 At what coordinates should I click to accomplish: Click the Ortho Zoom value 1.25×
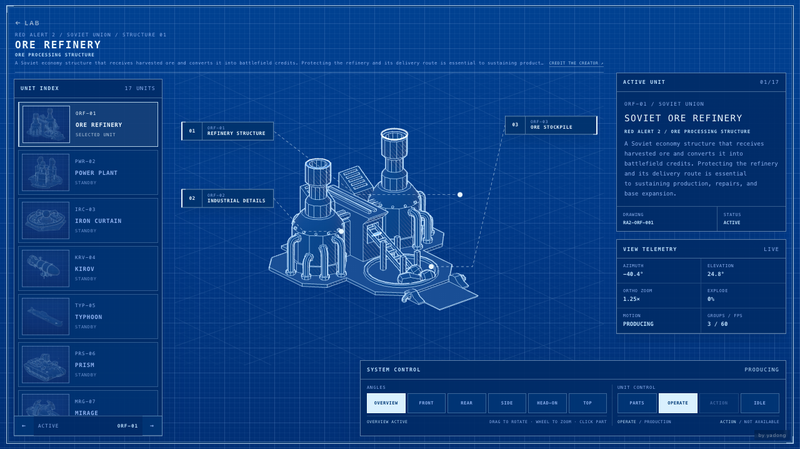pyautogui.click(x=631, y=299)
